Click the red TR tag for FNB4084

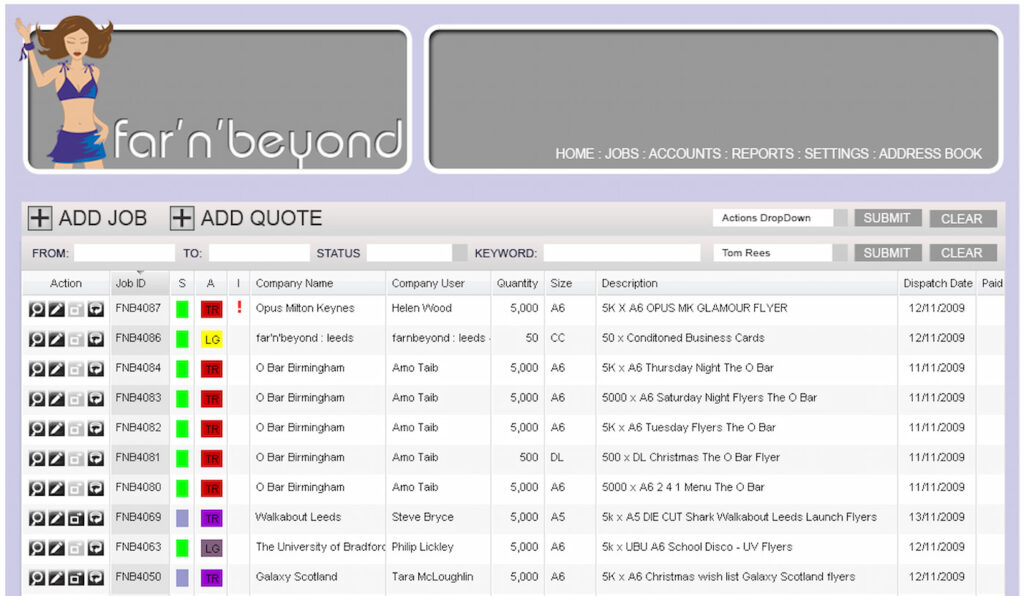click(x=212, y=369)
